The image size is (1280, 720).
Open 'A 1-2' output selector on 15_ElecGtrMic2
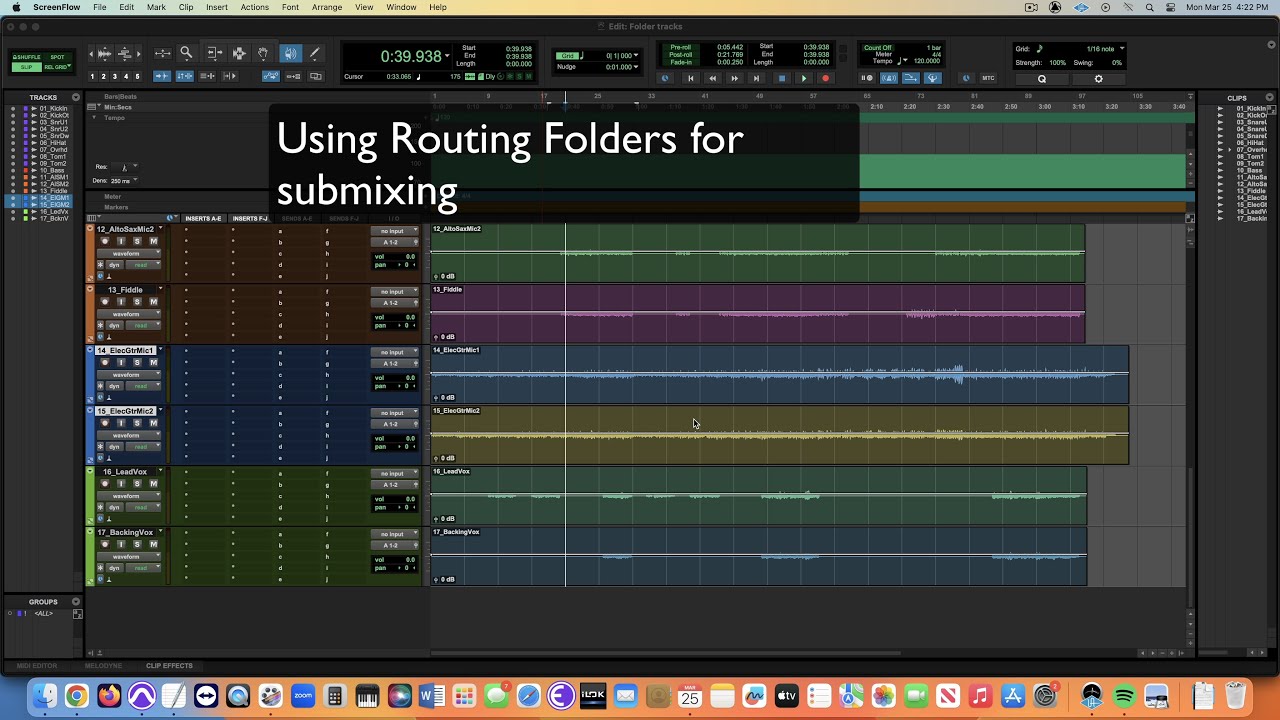[x=394, y=424]
